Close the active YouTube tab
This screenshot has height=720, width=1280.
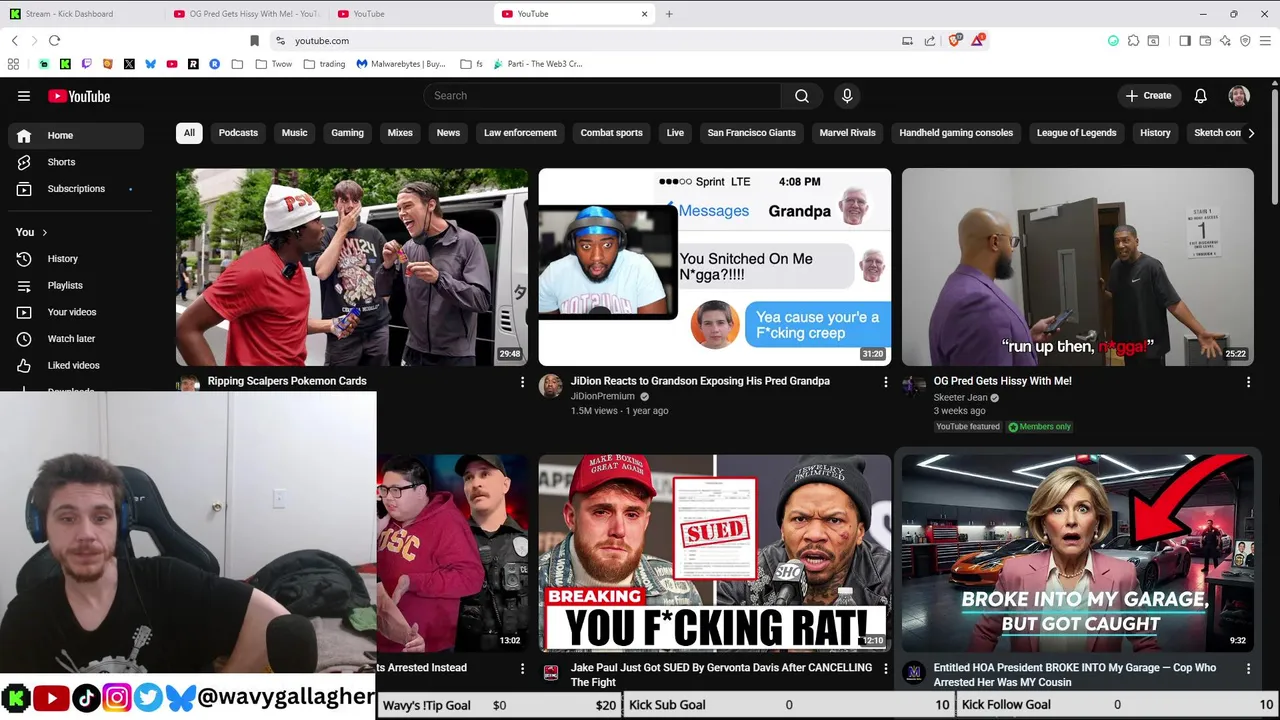coord(644,14)
